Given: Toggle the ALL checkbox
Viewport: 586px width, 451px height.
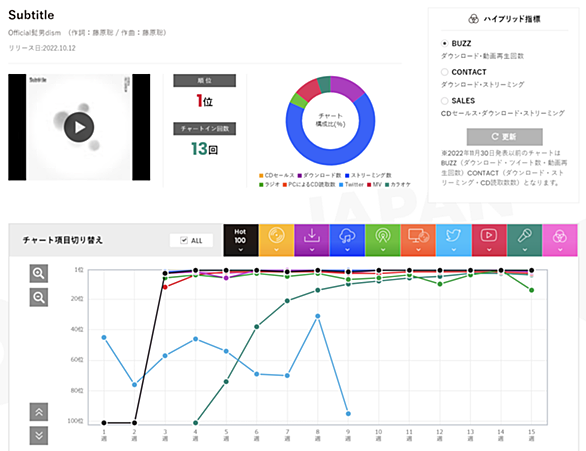Looking at the screenshot, I should click(183, 240).
